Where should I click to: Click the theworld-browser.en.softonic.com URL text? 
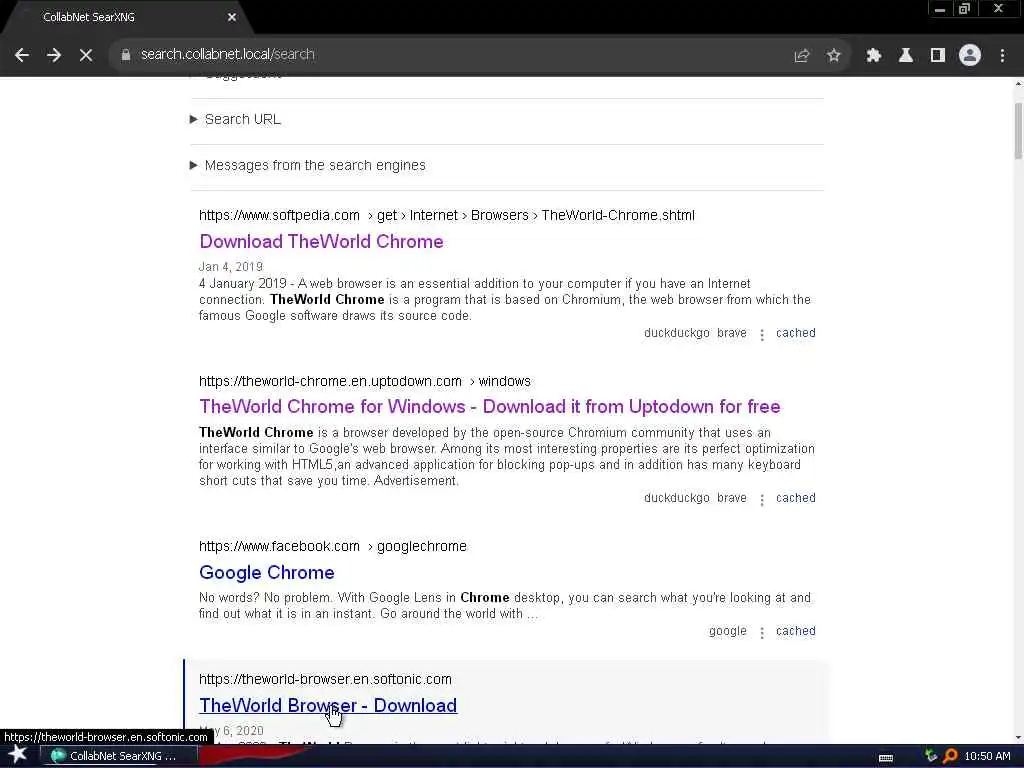tap(325, 679)
